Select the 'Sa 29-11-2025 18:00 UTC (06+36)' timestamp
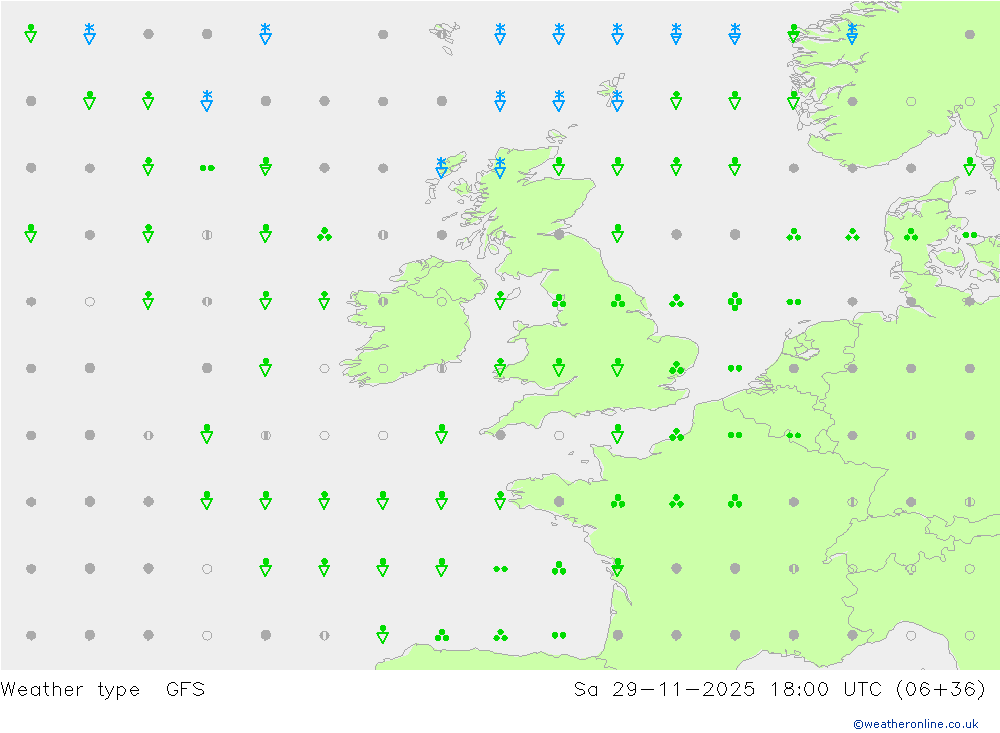Viewport: 1000px width, 733px height. 779,690
